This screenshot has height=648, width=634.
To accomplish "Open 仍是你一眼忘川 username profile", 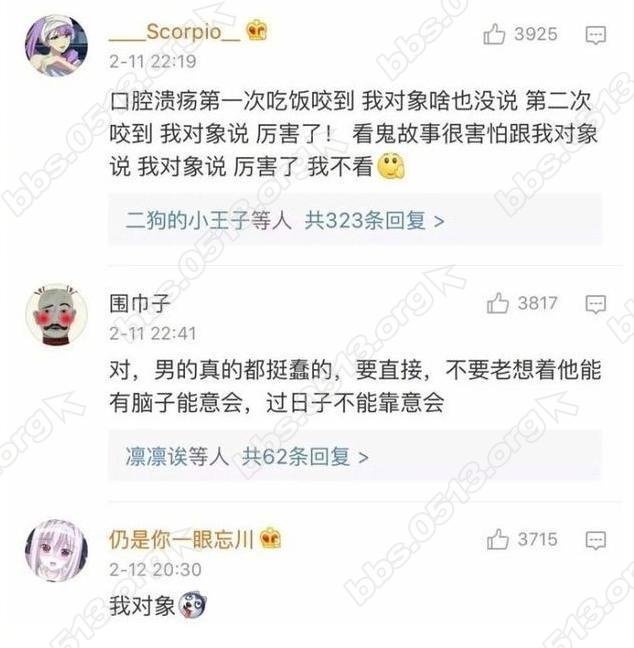I will click(x=181, y=539).
